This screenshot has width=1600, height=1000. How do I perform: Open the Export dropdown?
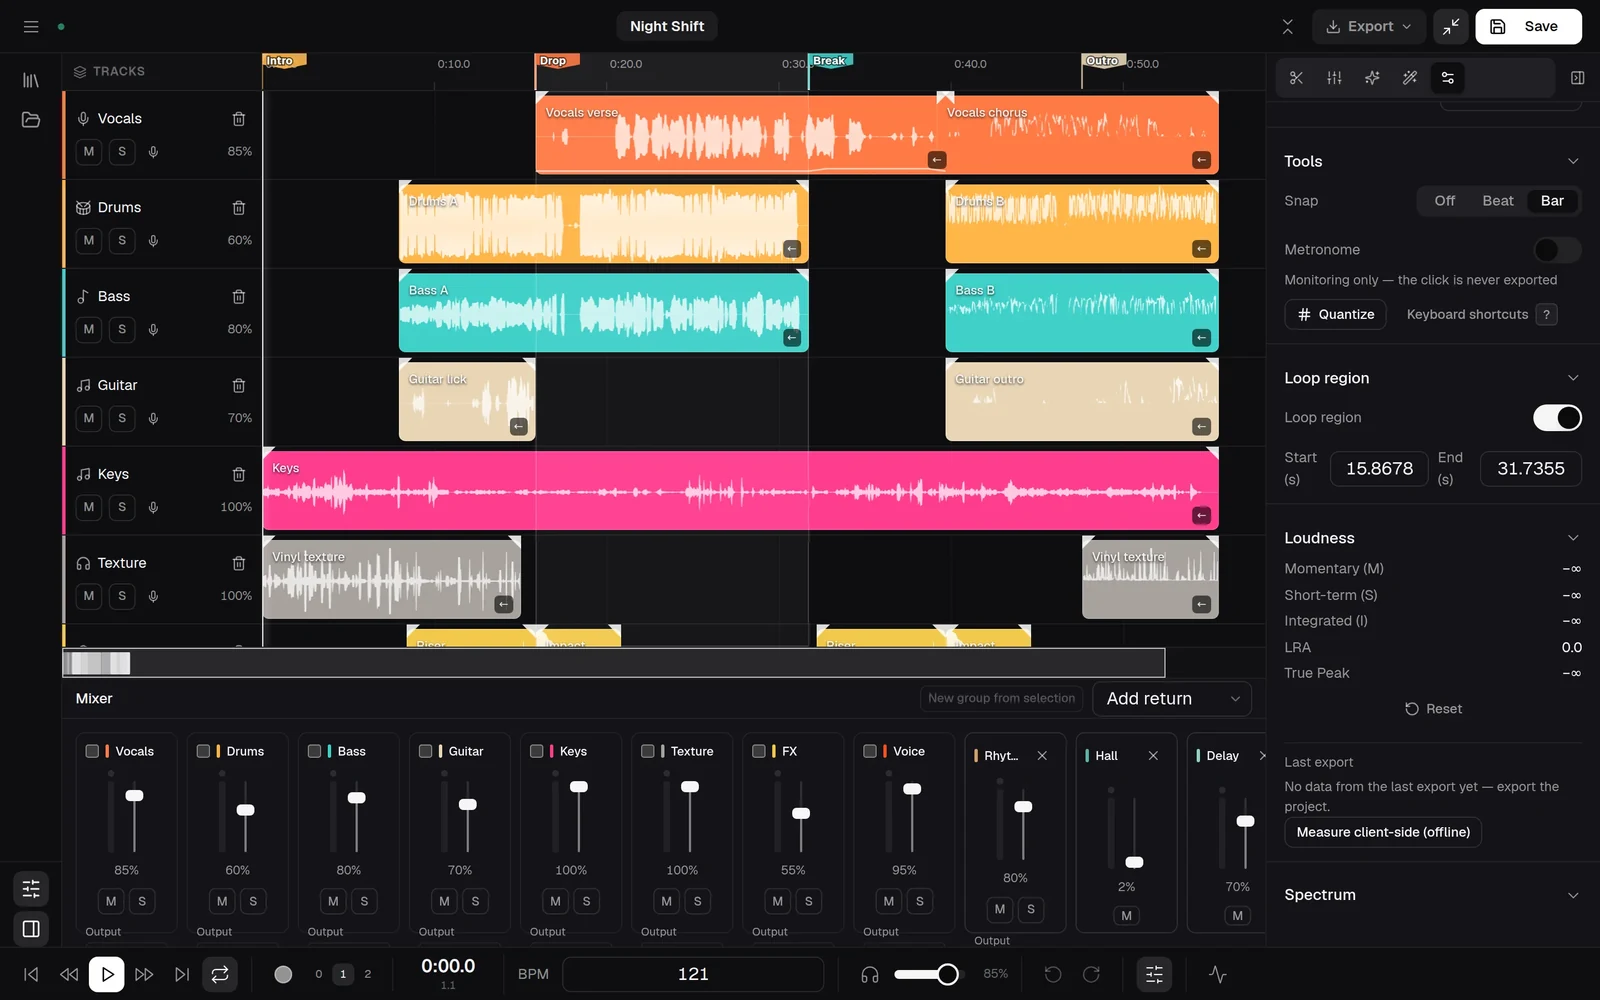click(1368, 27)
